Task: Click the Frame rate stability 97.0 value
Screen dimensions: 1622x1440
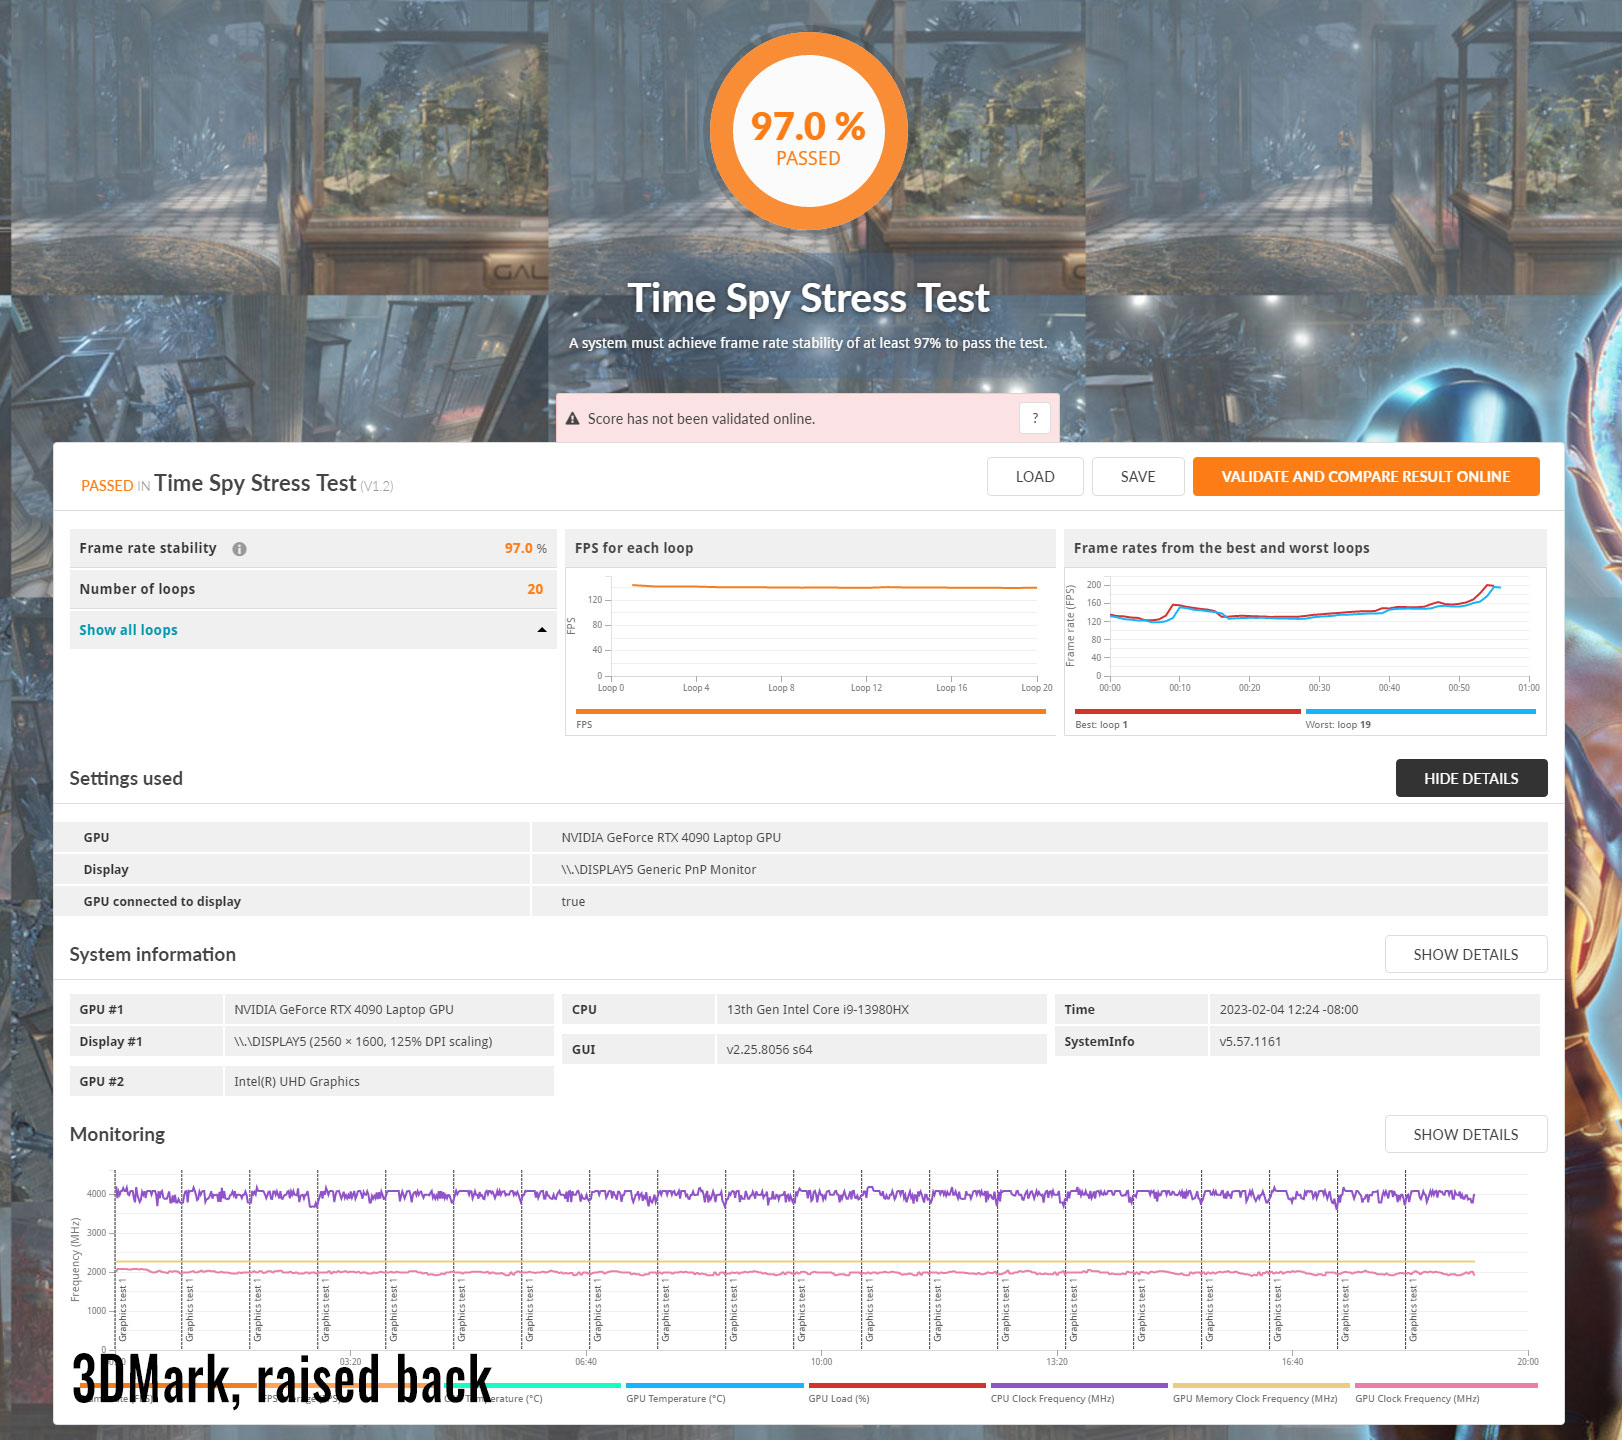Action: click(519, 548)
